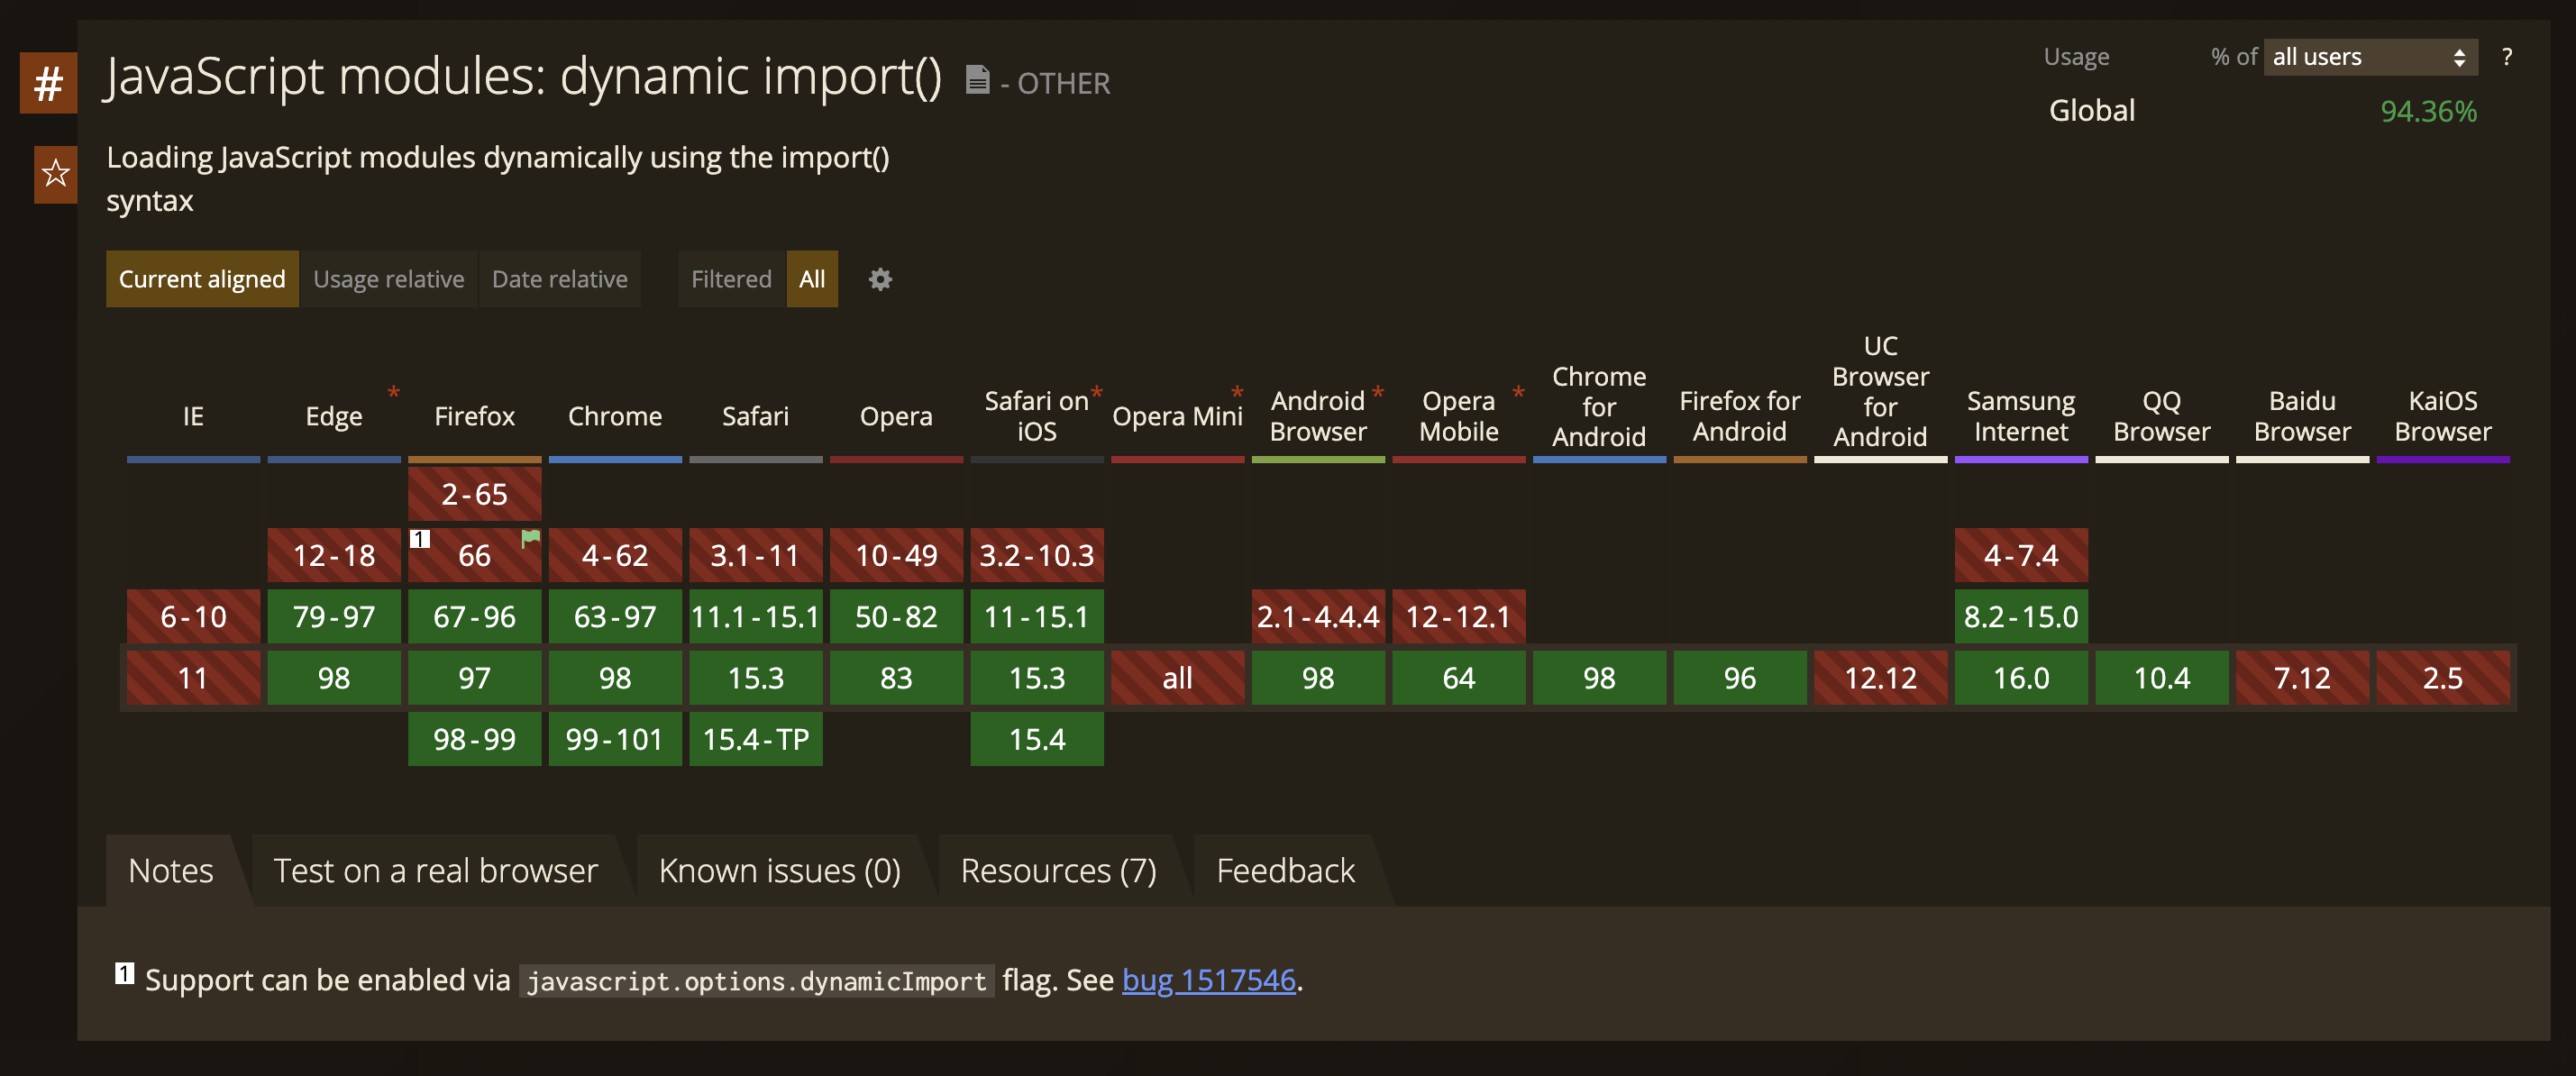Screen dimensions: 2576x1076
Task: Click Safari on iOS 3.2-10.3 cell
Action: tap(1037, 555)
